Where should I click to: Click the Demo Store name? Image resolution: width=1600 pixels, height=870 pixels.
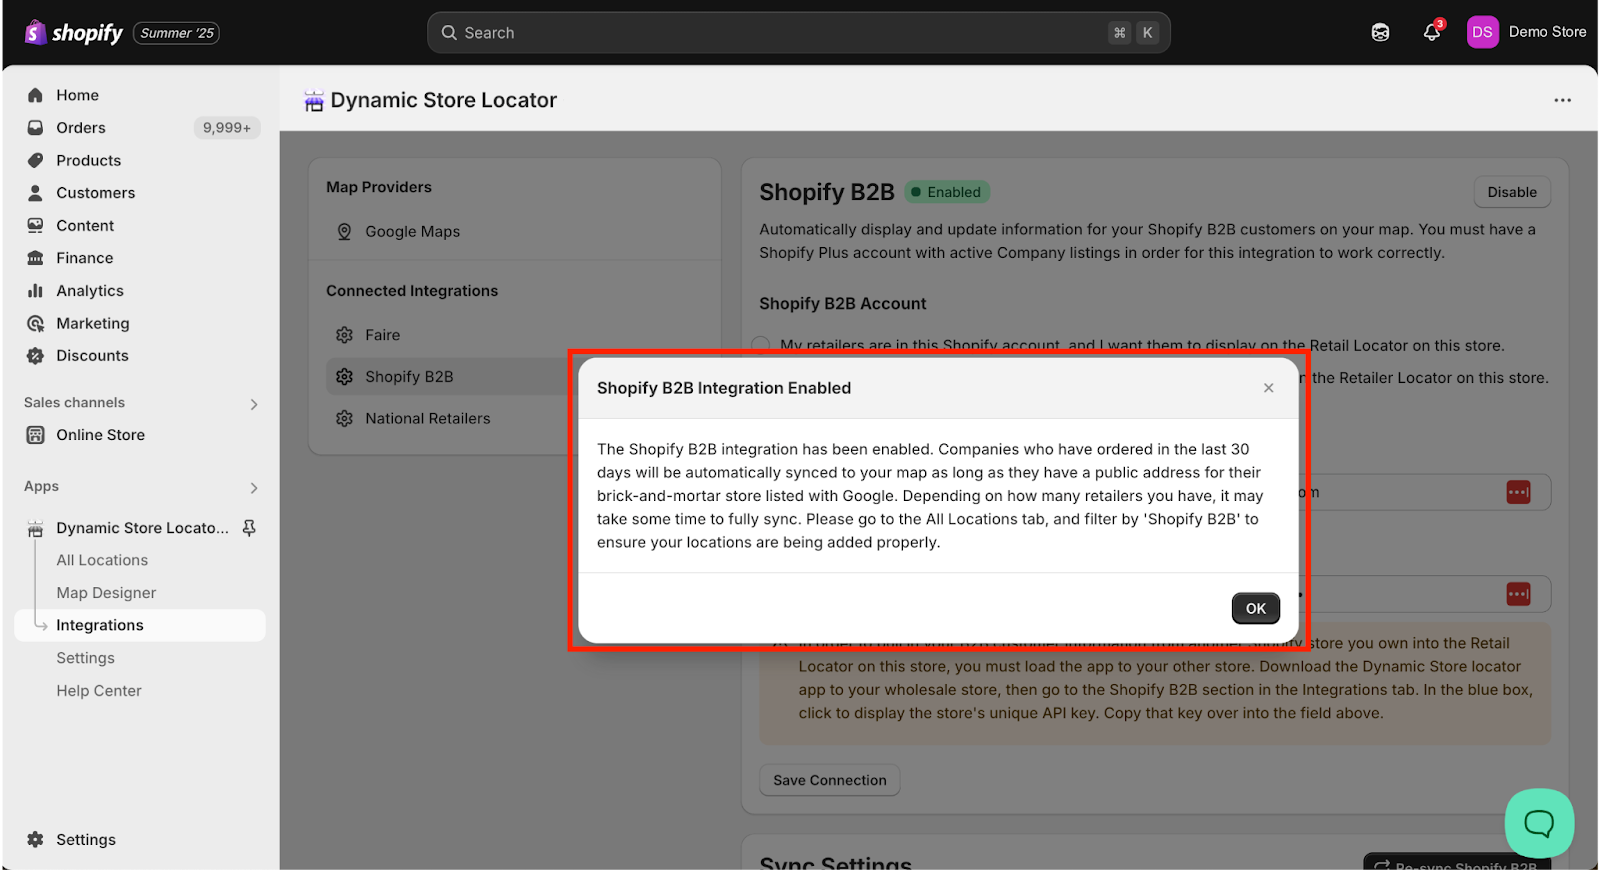(x=1547, y=32)
